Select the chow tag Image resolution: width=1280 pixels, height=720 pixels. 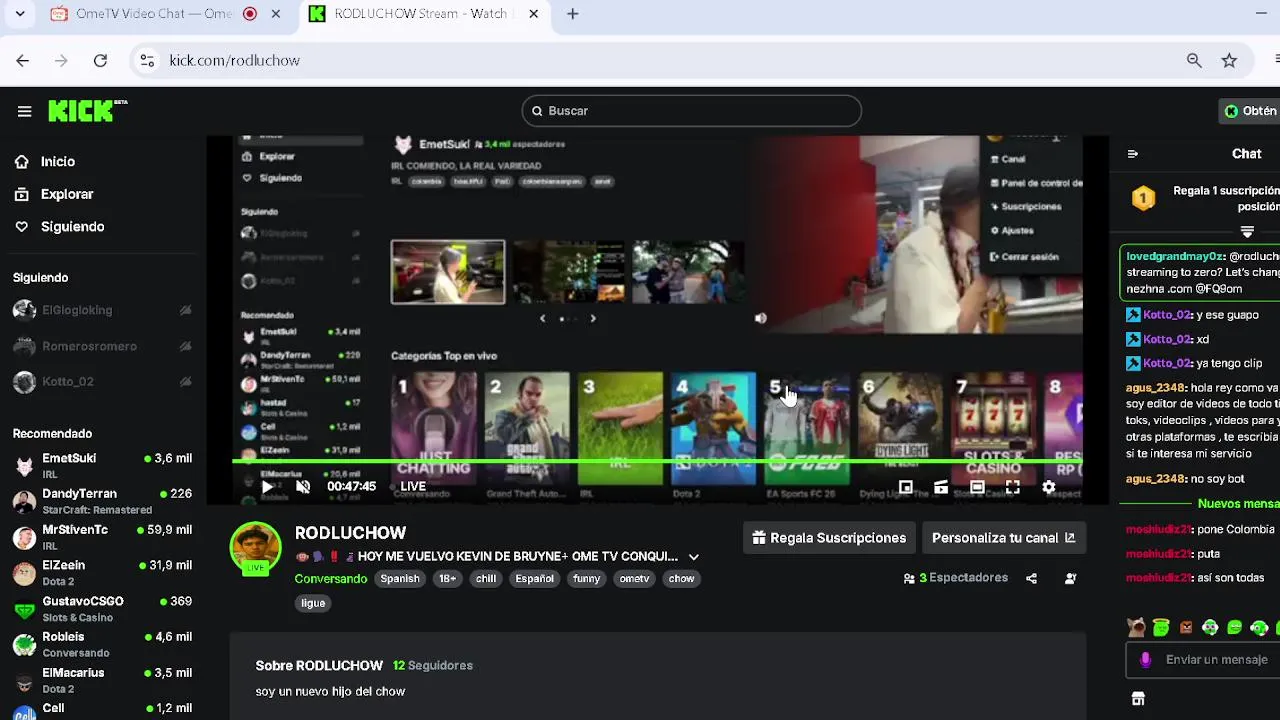tap(681, 579)
